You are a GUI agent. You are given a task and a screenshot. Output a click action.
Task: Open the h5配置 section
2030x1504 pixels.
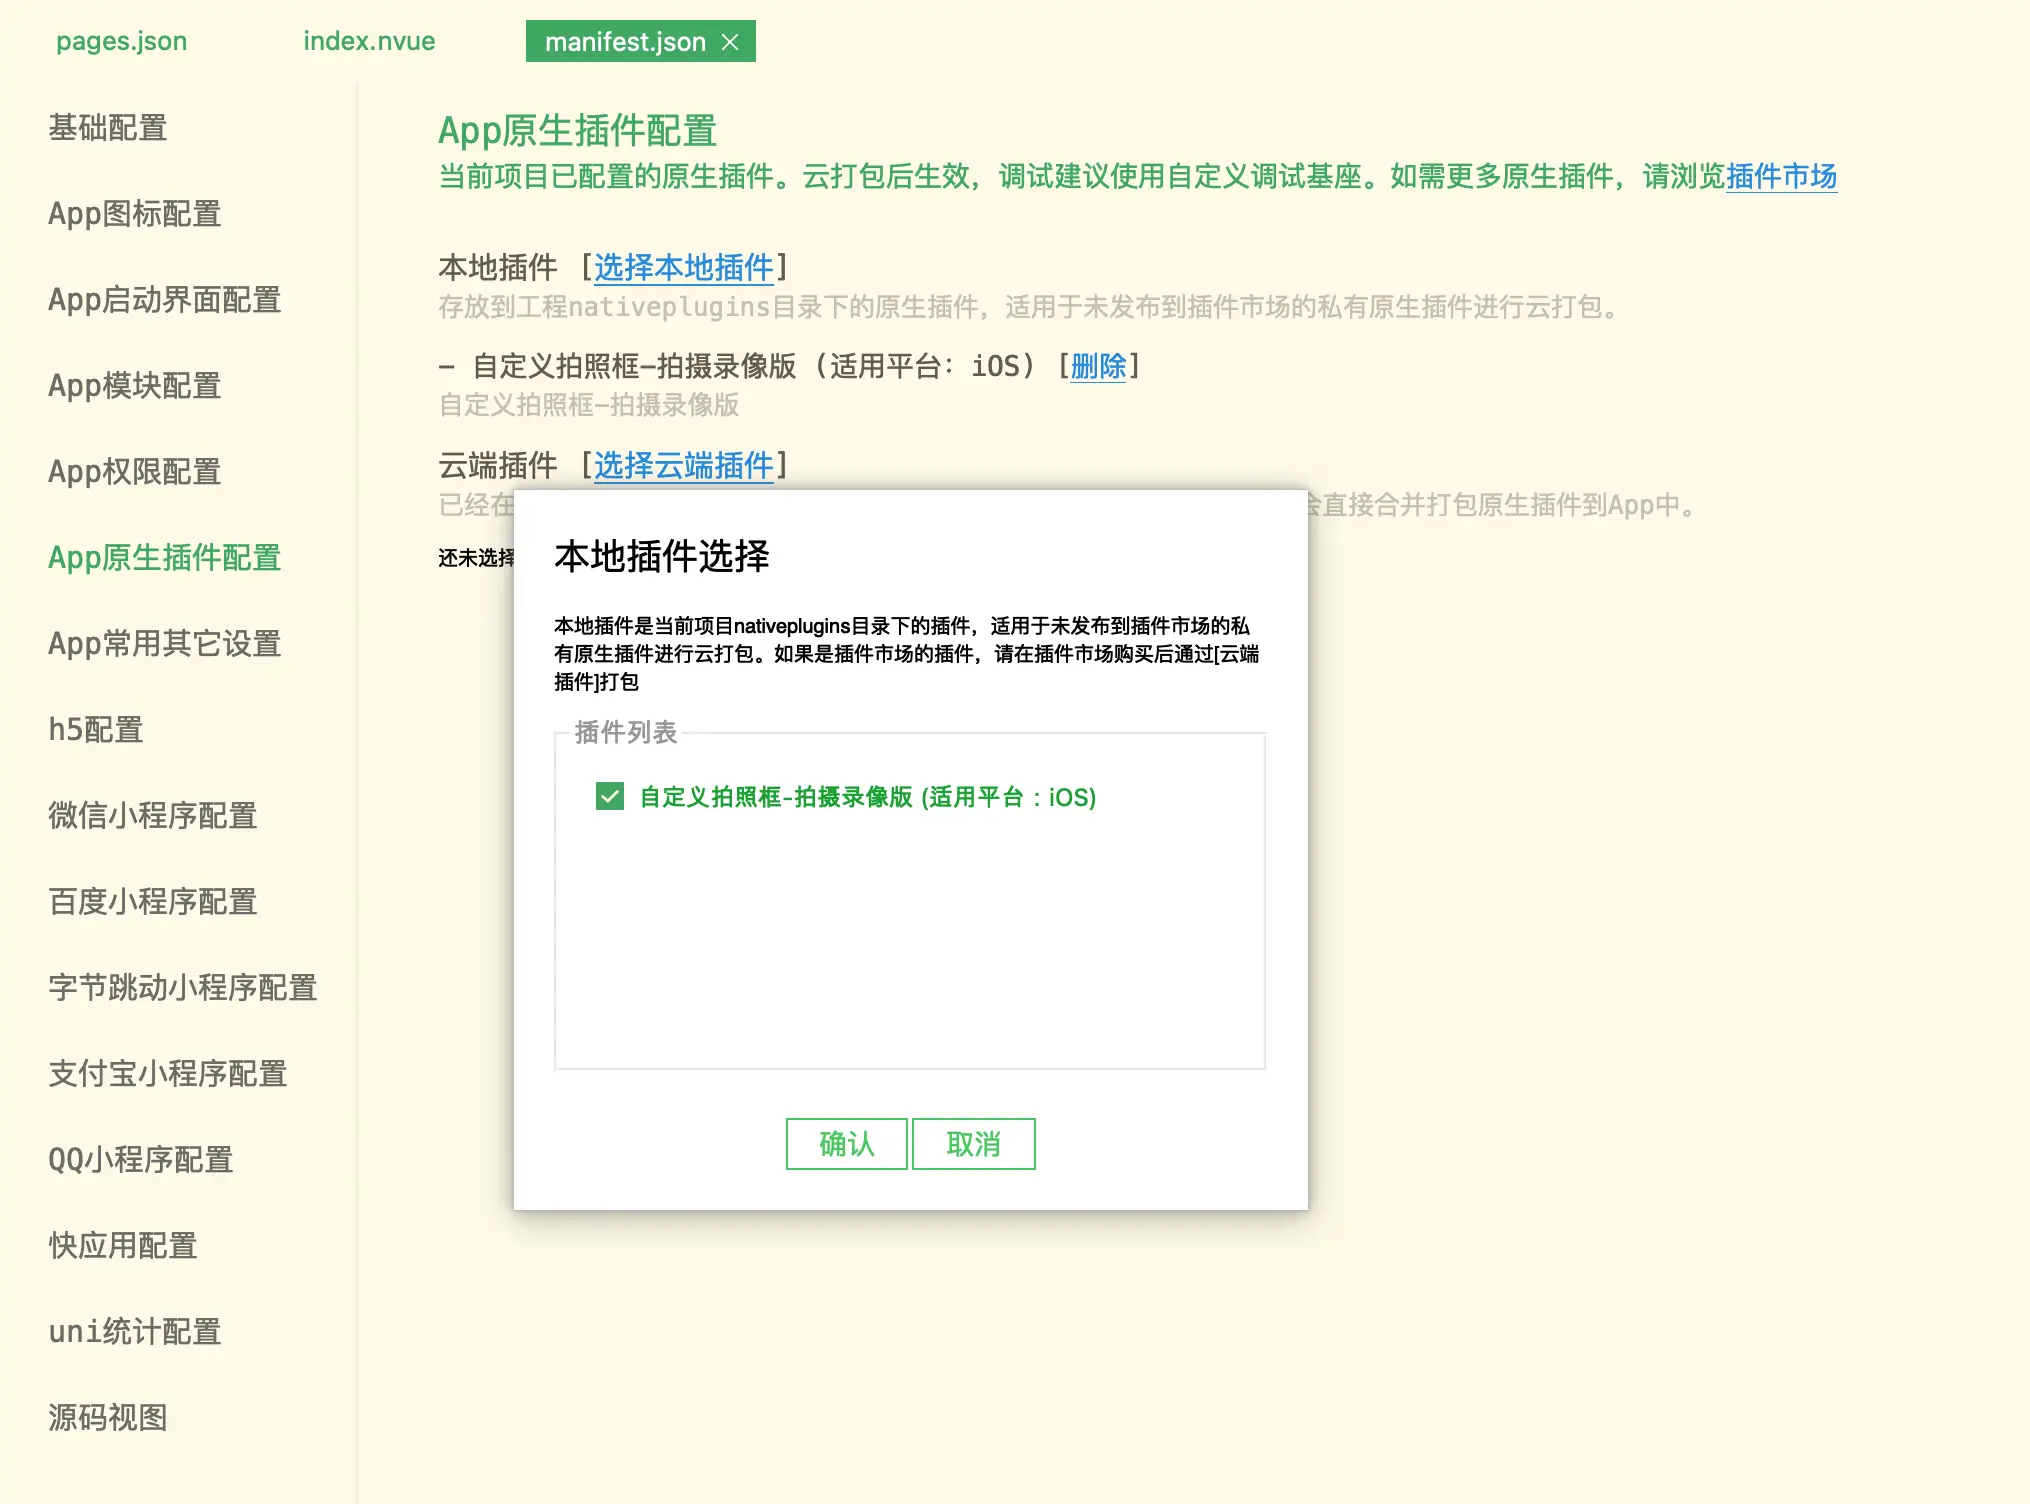[95, 729]
